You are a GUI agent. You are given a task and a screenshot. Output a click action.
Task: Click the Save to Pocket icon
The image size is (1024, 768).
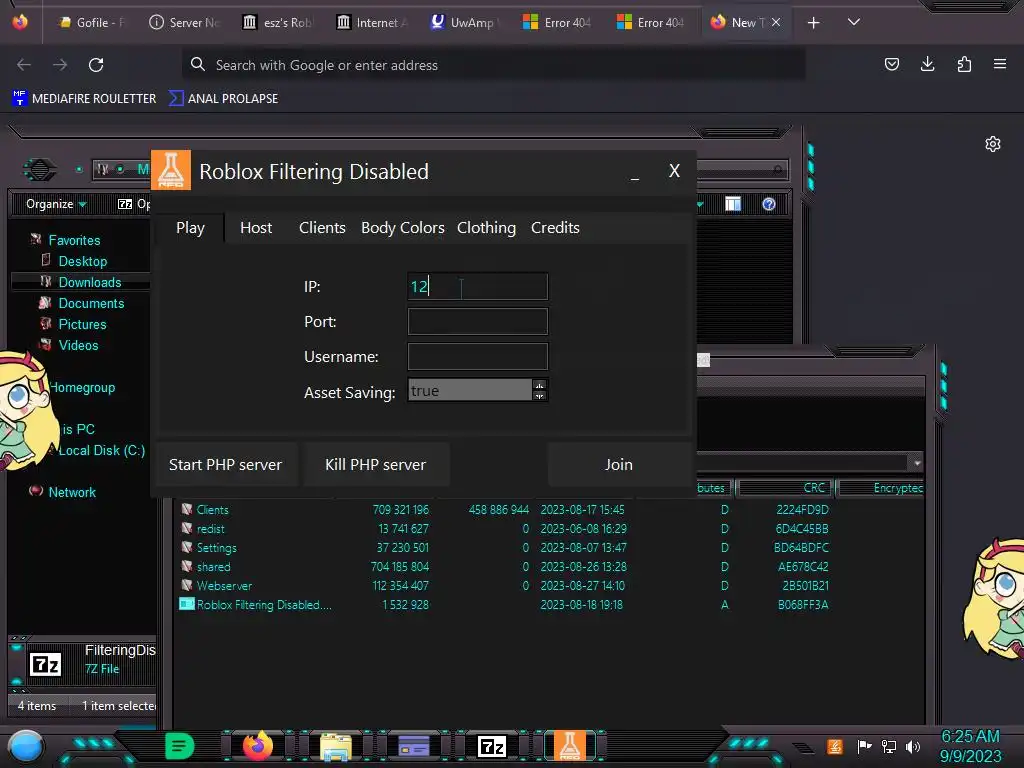[891, 64]
